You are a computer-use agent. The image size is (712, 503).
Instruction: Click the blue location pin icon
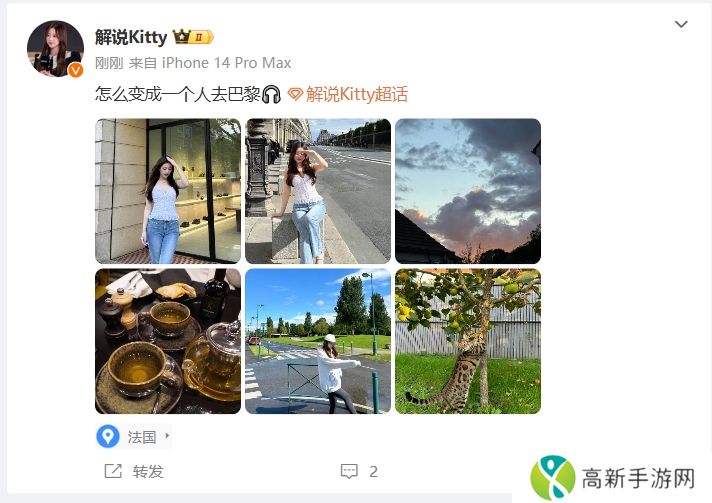(108, 436)
